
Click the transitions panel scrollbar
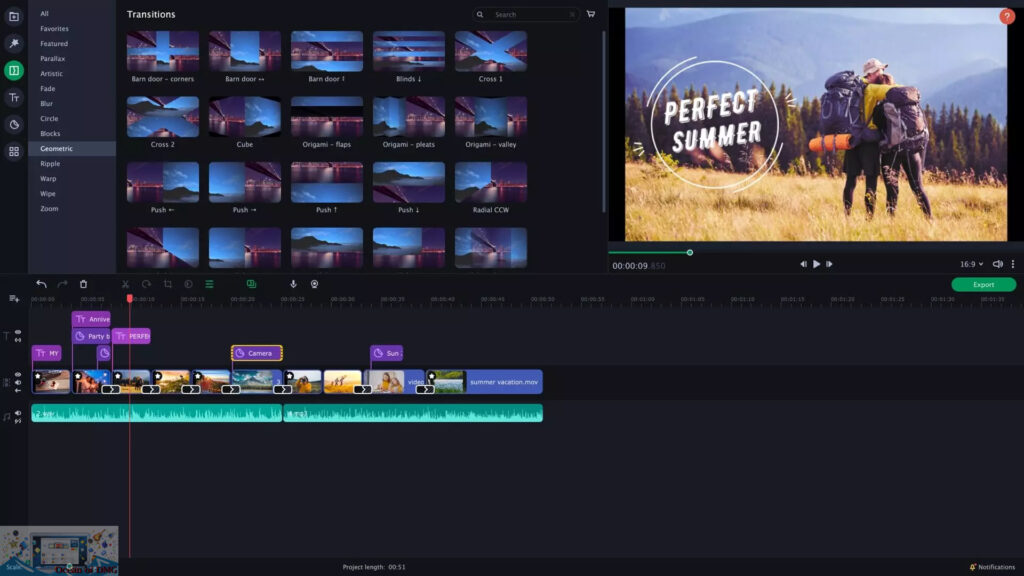coord(603,121)
